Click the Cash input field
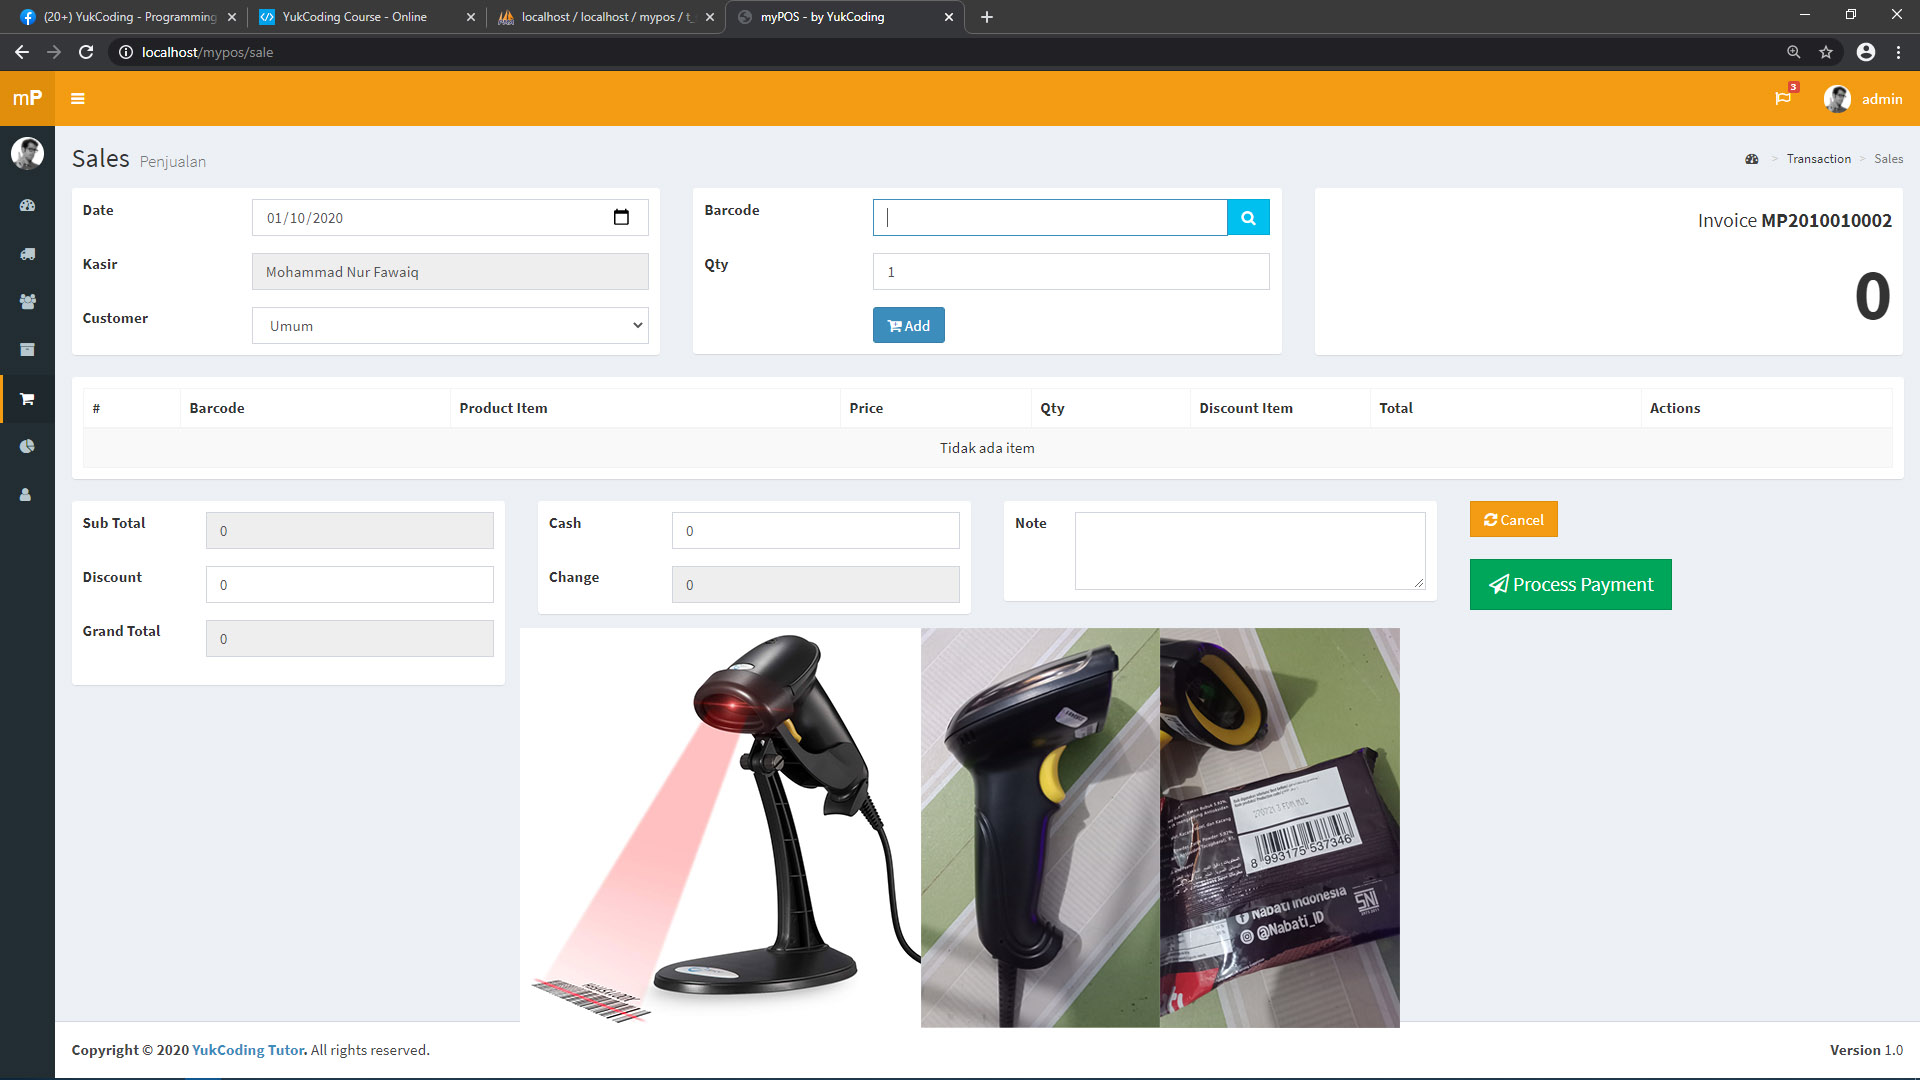The height and width of the screenshot is (1080, 1920). [815, 531]
